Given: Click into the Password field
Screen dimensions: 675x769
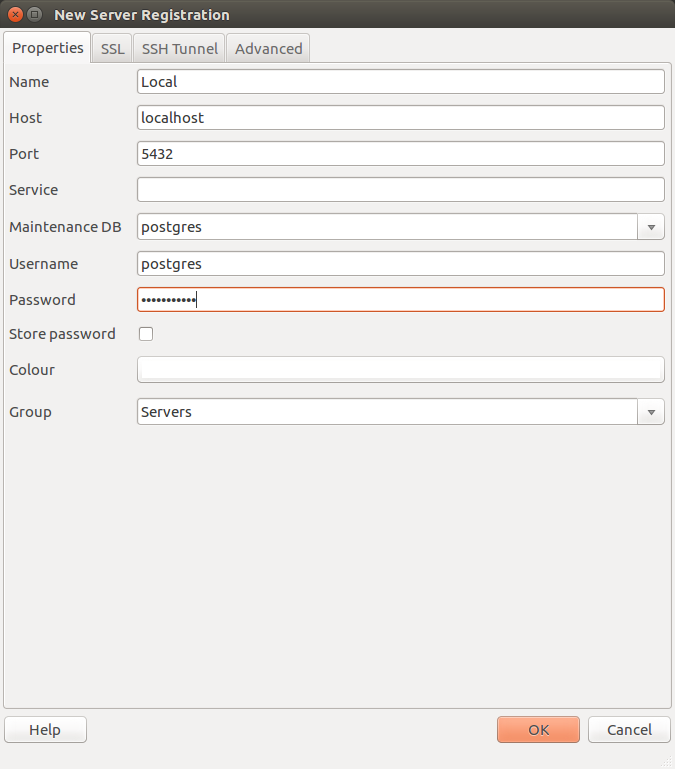Looking at the screenshot, I should 400,300.
